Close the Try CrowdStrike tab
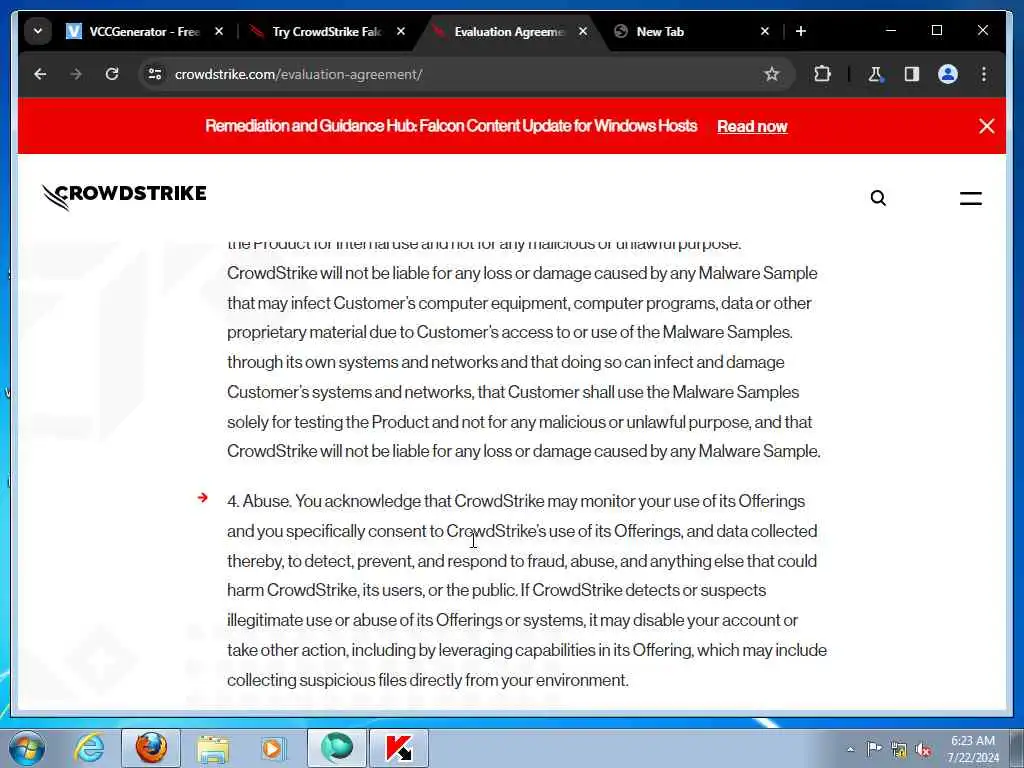1024x768 pixels. 401,31
